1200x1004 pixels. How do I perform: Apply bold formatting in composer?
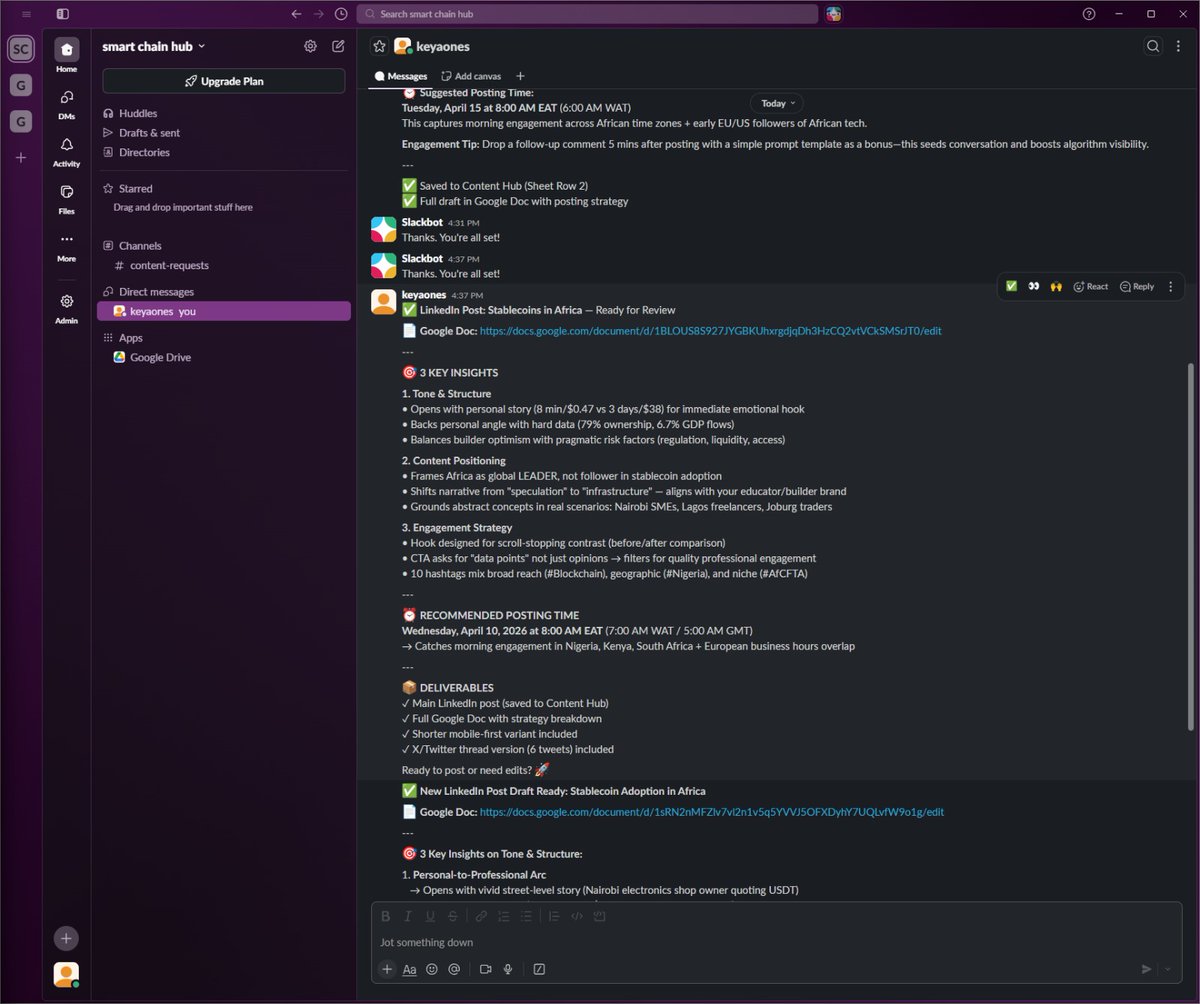coord(386,916)
